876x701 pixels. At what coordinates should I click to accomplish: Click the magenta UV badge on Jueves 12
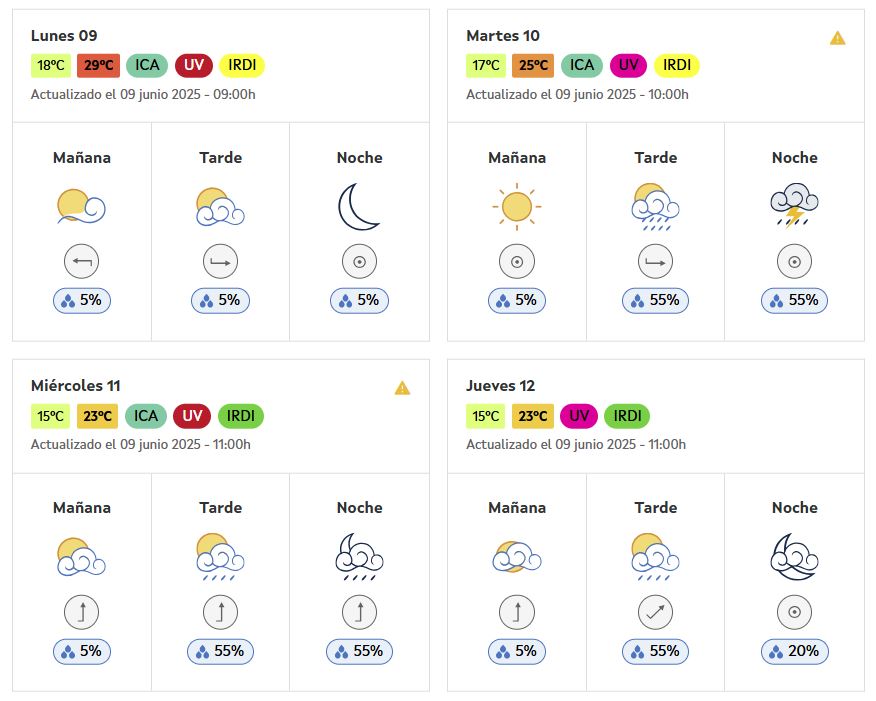pyautogui.click(x=579, y=416)
